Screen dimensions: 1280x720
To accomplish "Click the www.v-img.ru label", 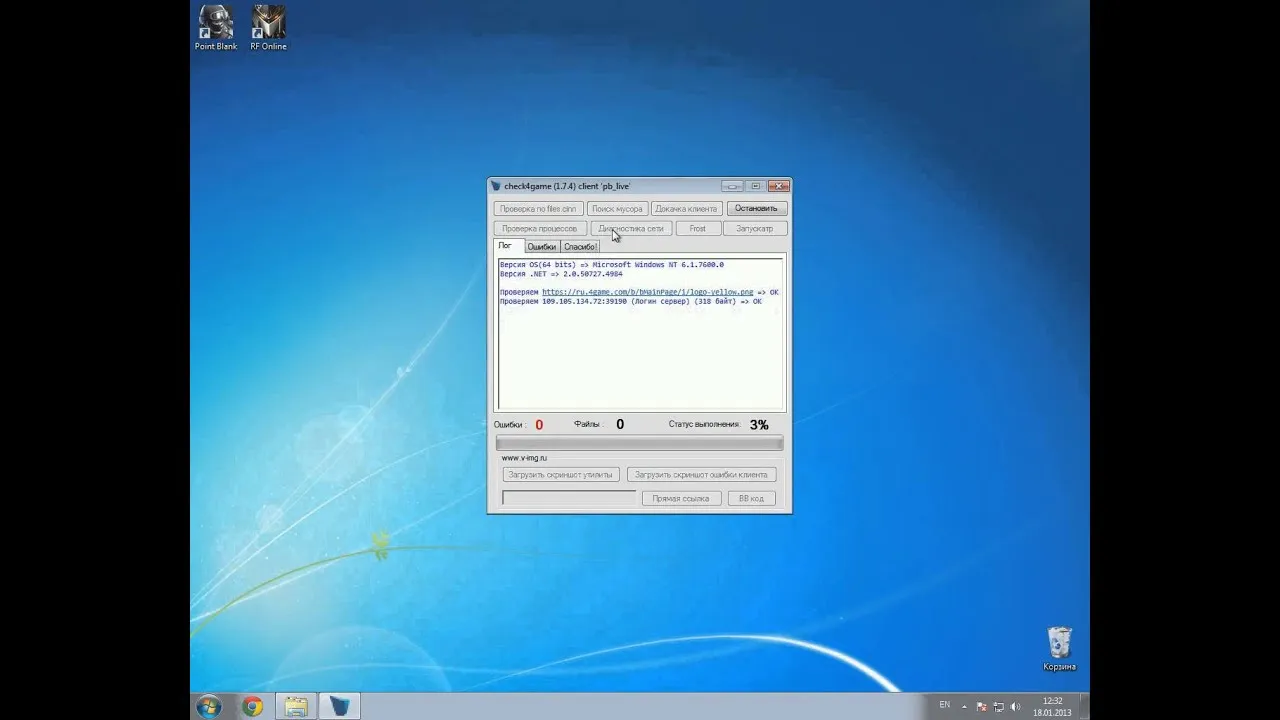I will coord(524,458).
